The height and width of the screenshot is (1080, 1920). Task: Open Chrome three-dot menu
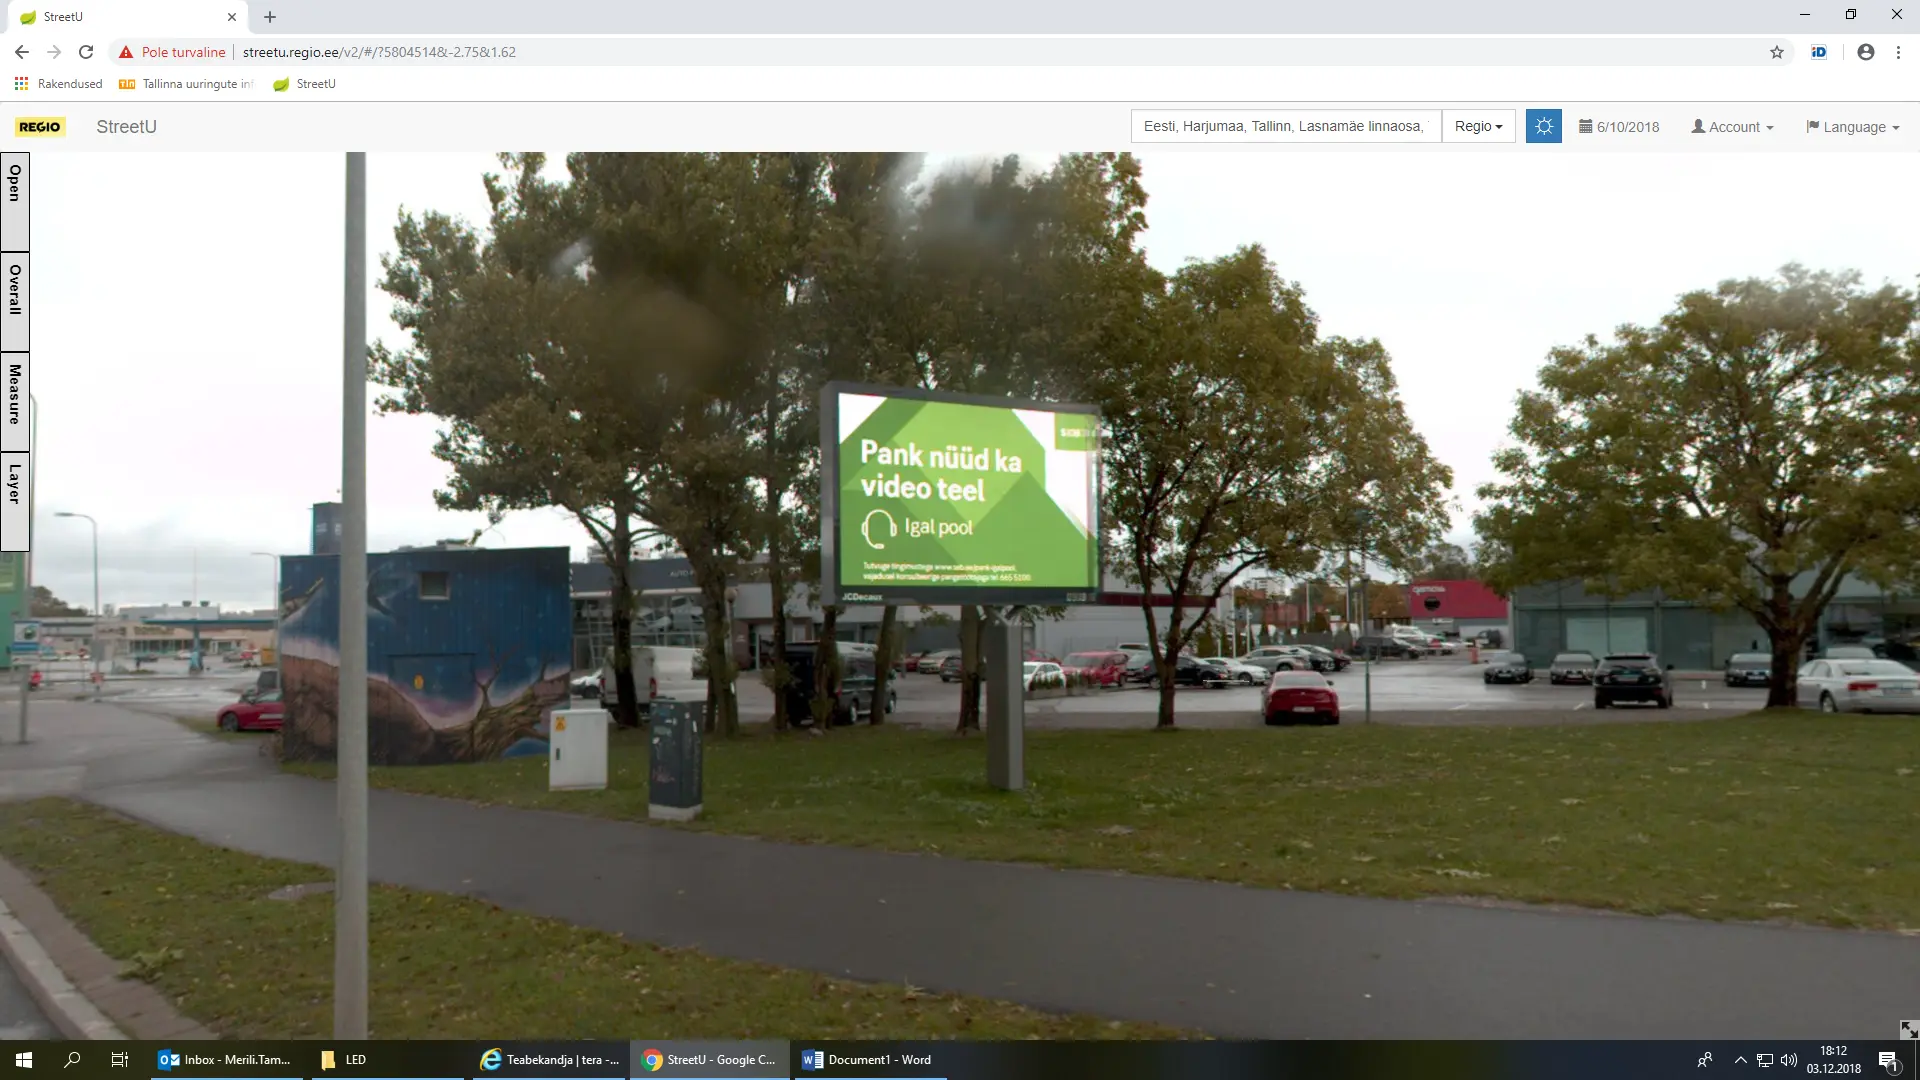click(x=1898, y=52)
